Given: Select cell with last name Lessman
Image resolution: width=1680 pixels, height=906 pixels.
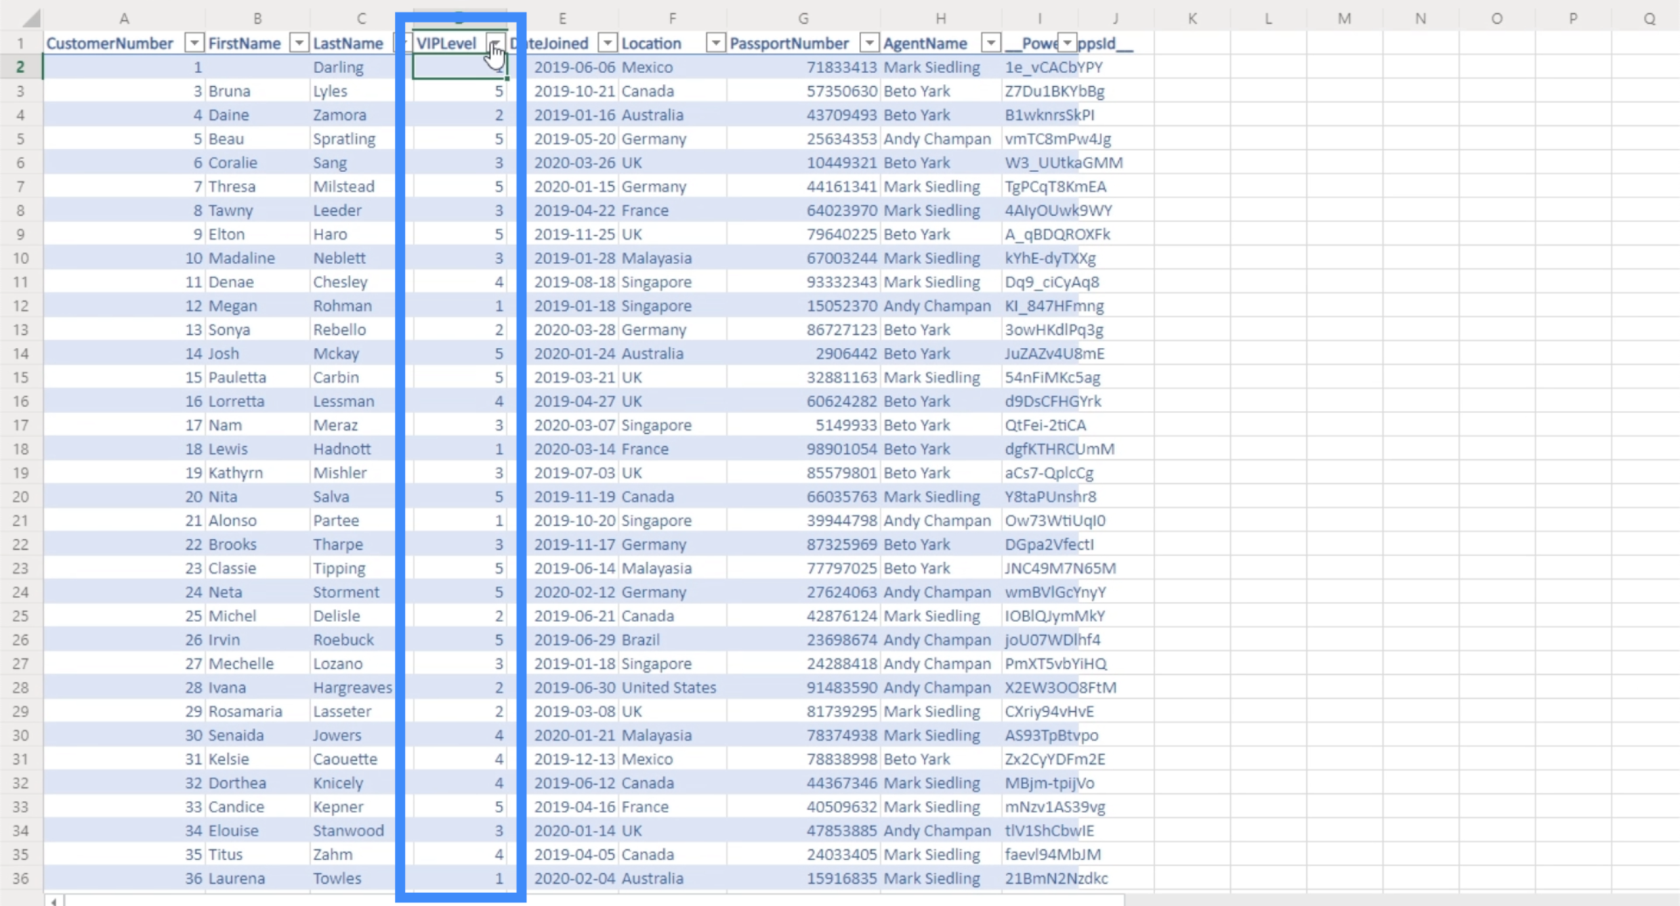Looking at the screenshot, I should pos(360,401).
